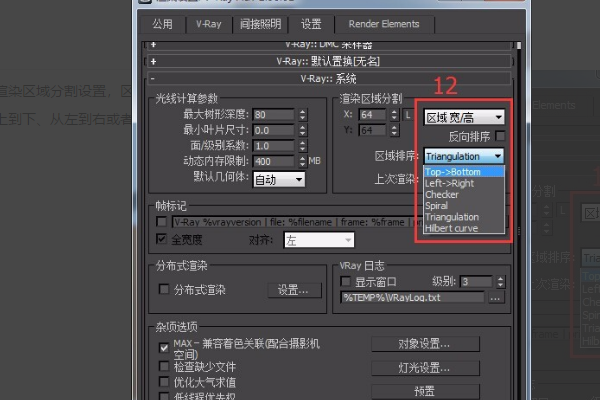Click the 最小叶片尺寸 value field
This screenshot has width=600, height=400.
[274, 130]
